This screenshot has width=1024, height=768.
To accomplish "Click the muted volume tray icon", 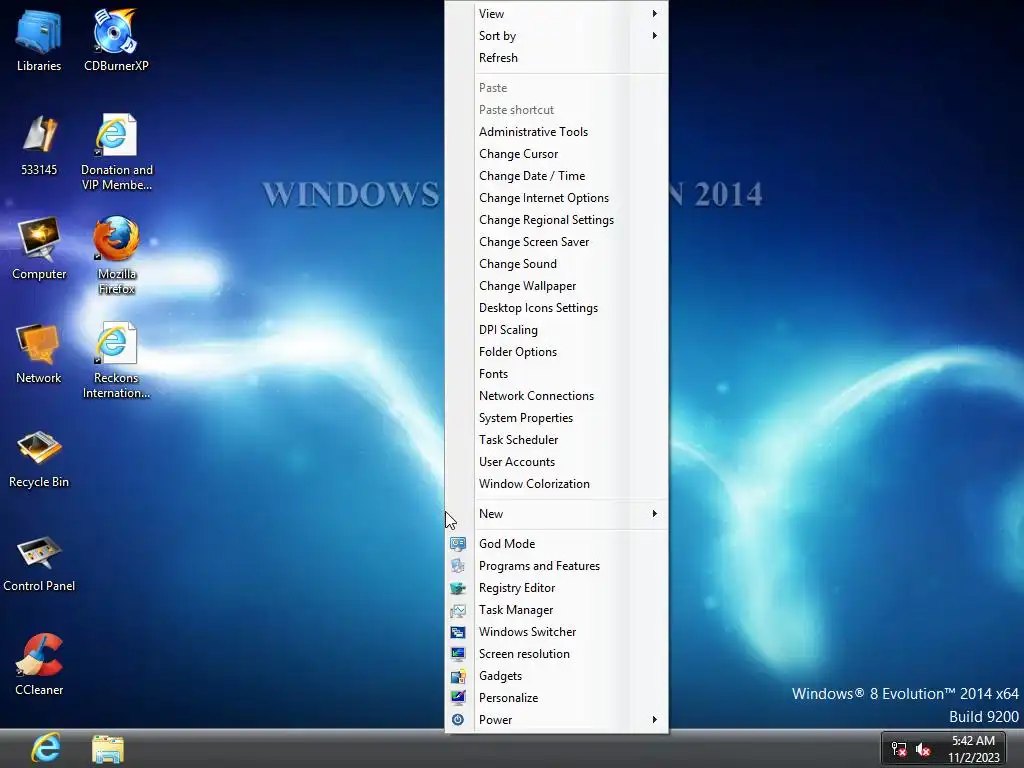I will coord(923,749).
